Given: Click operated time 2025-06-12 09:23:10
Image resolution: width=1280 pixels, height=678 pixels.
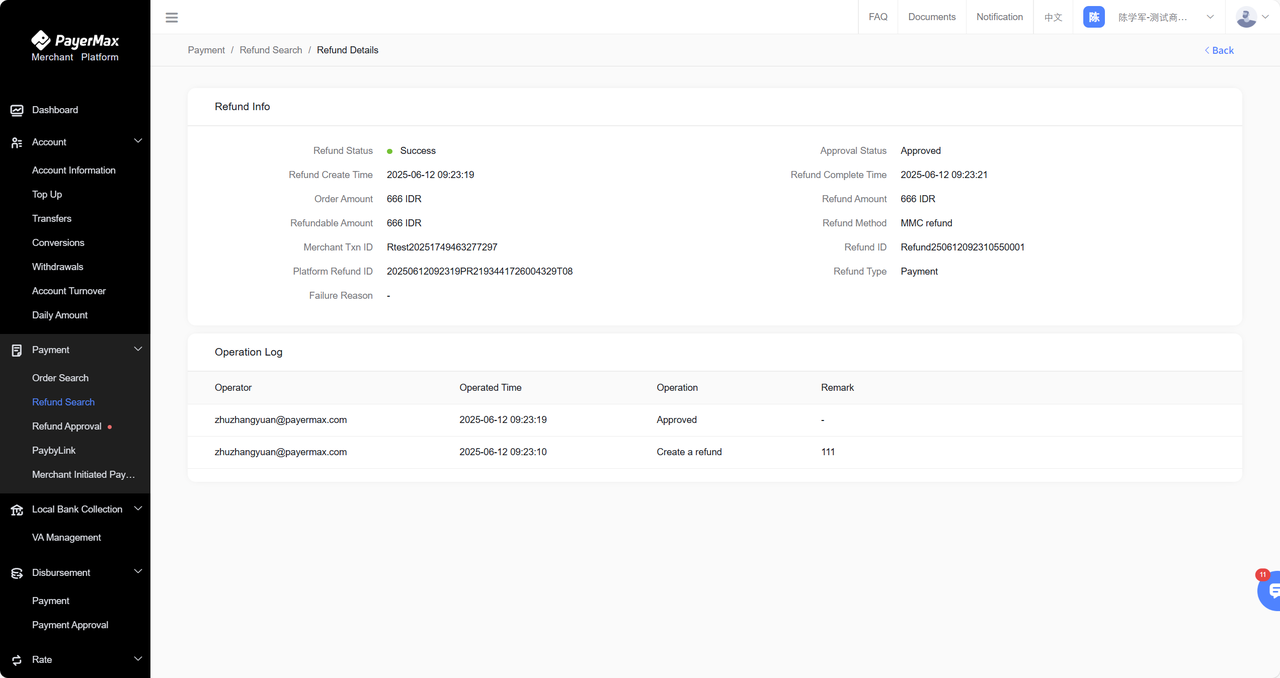Looking at the screenshot, I should (x=503, y=452).
